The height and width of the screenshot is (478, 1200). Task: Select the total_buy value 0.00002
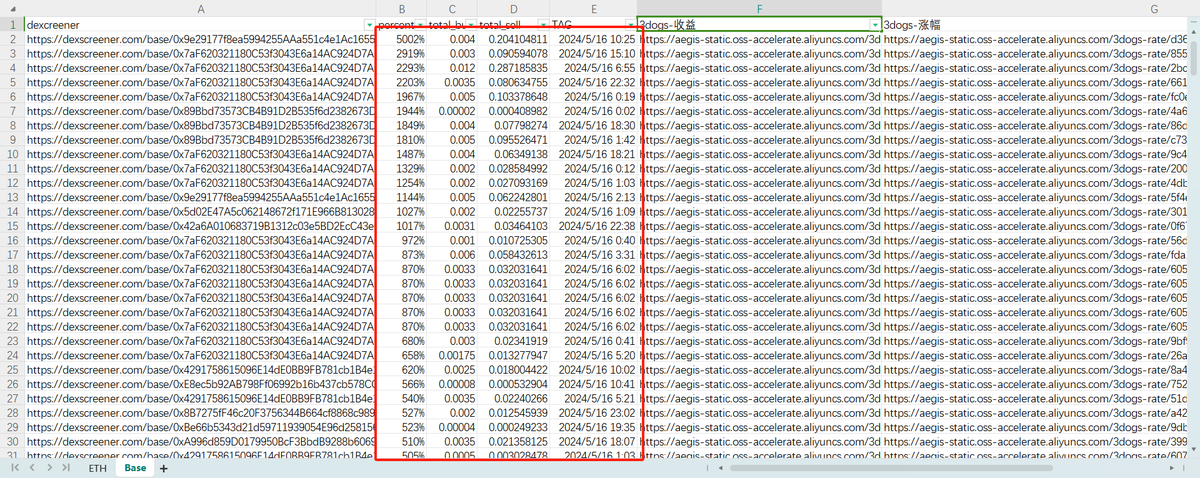[x=452, y=111]
